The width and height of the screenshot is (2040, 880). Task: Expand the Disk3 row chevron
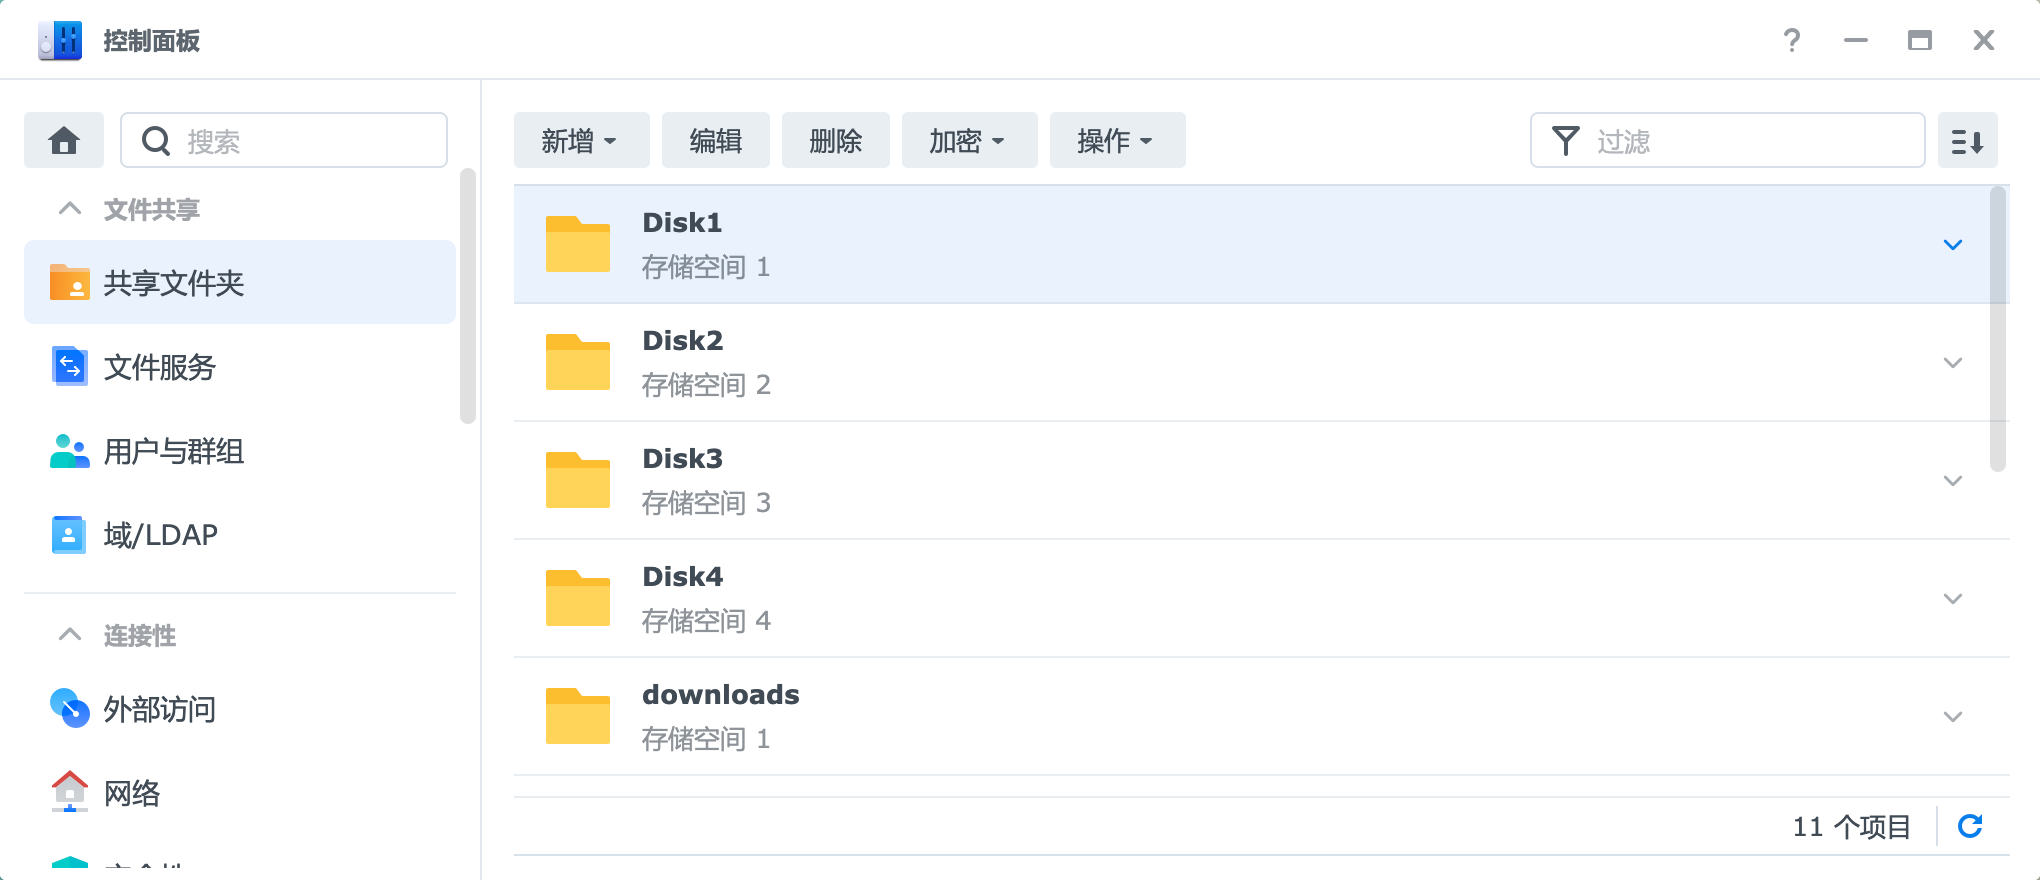(1952, 481)
